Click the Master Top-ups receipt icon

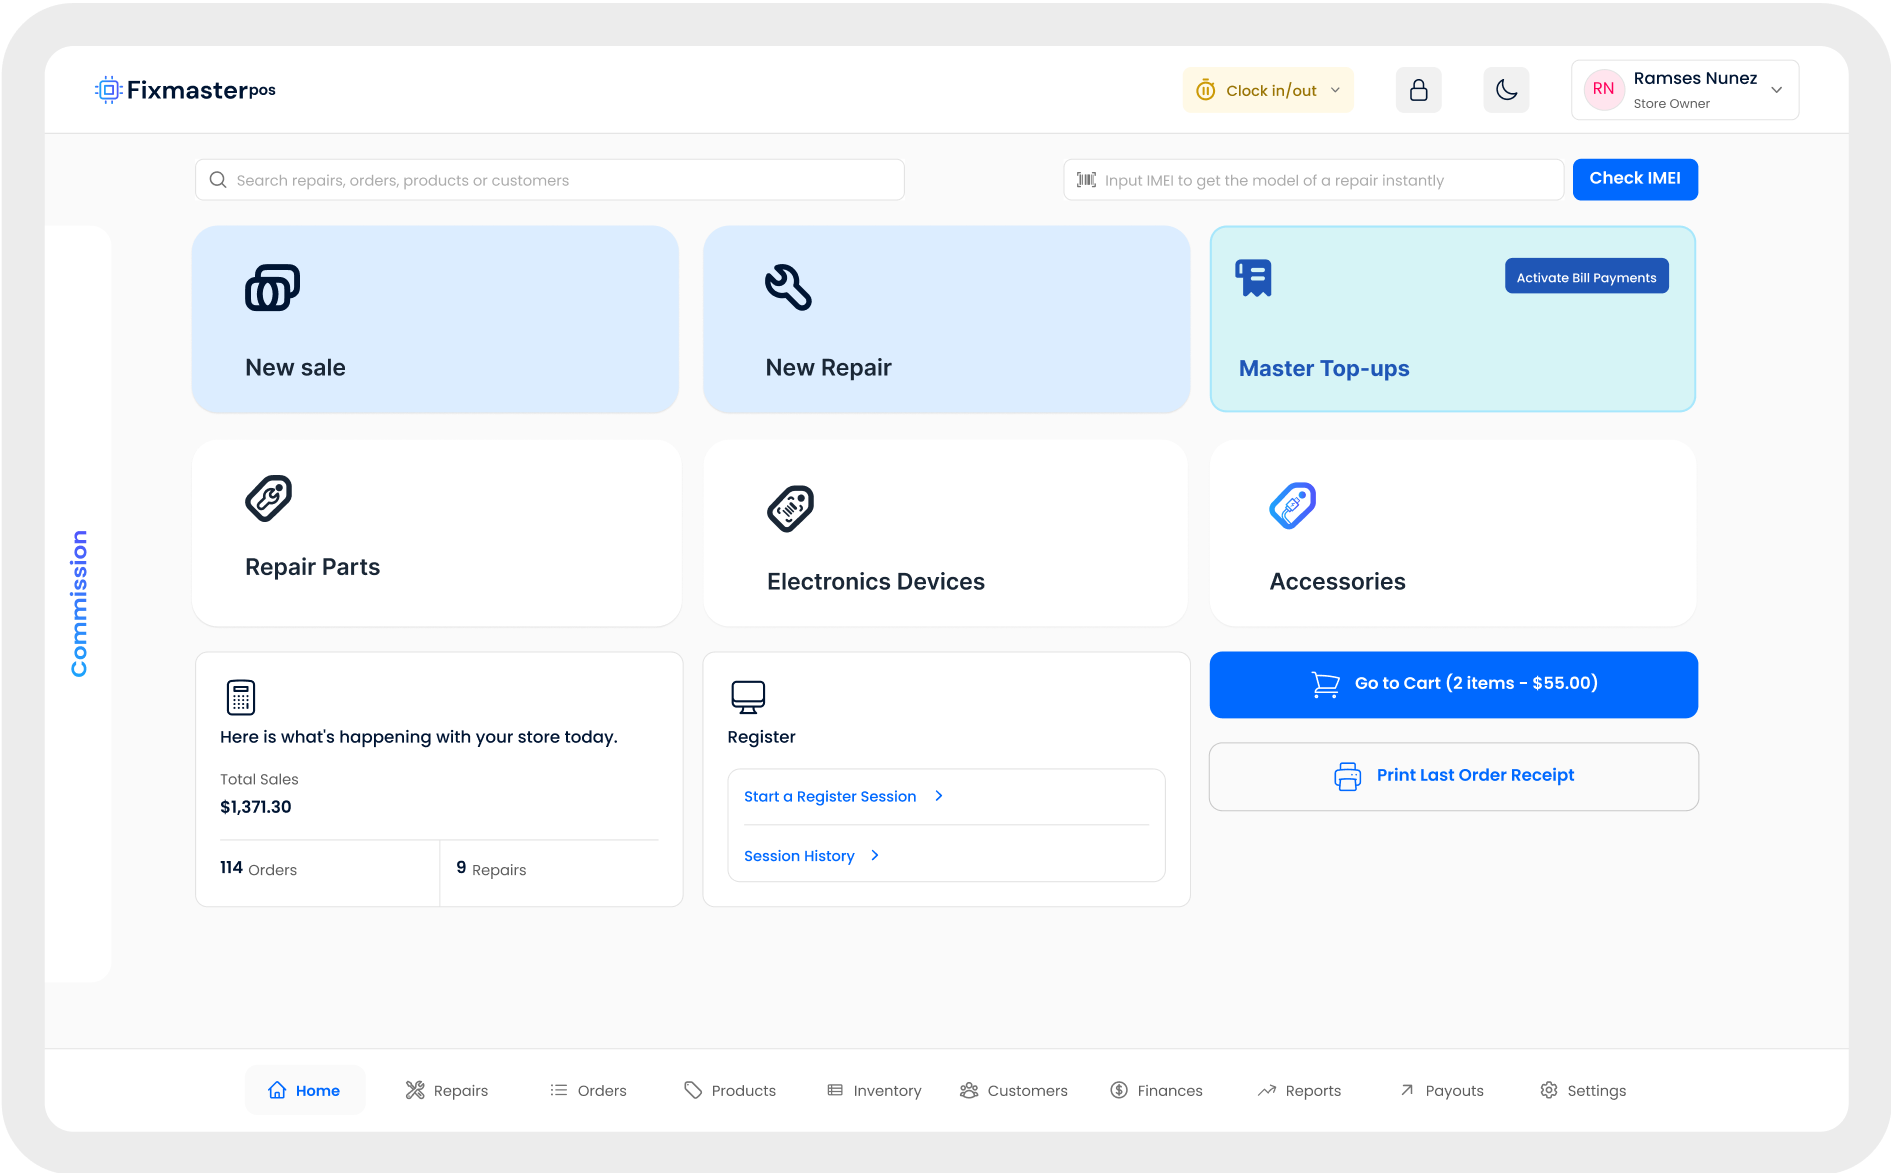[1253, 278]
